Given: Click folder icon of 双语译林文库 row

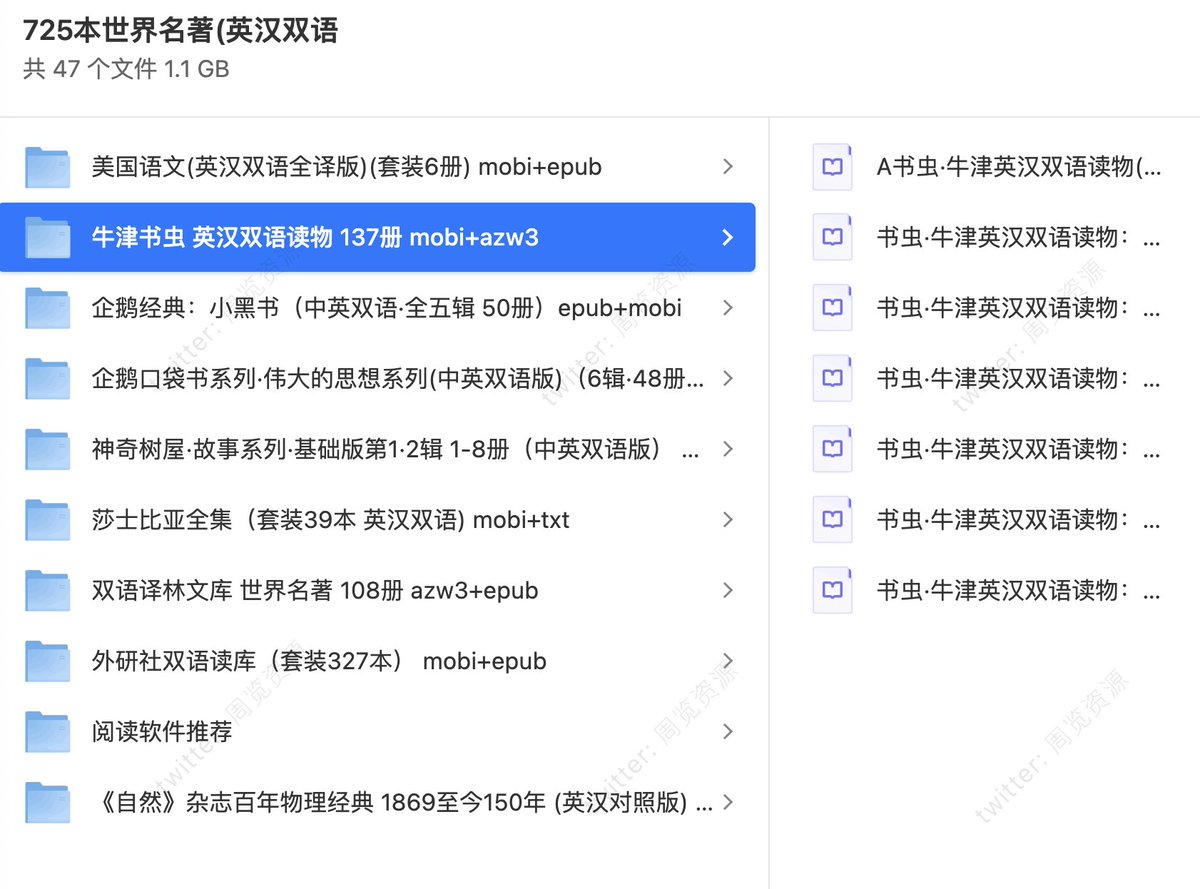Looking at the screenshot, I should (x=47, y=591).
